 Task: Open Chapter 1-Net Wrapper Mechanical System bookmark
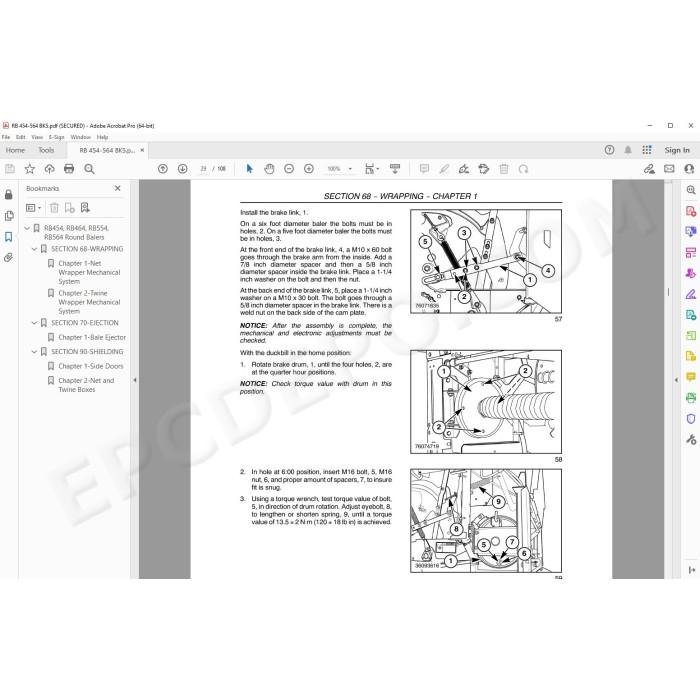click(x=89, y=272)
